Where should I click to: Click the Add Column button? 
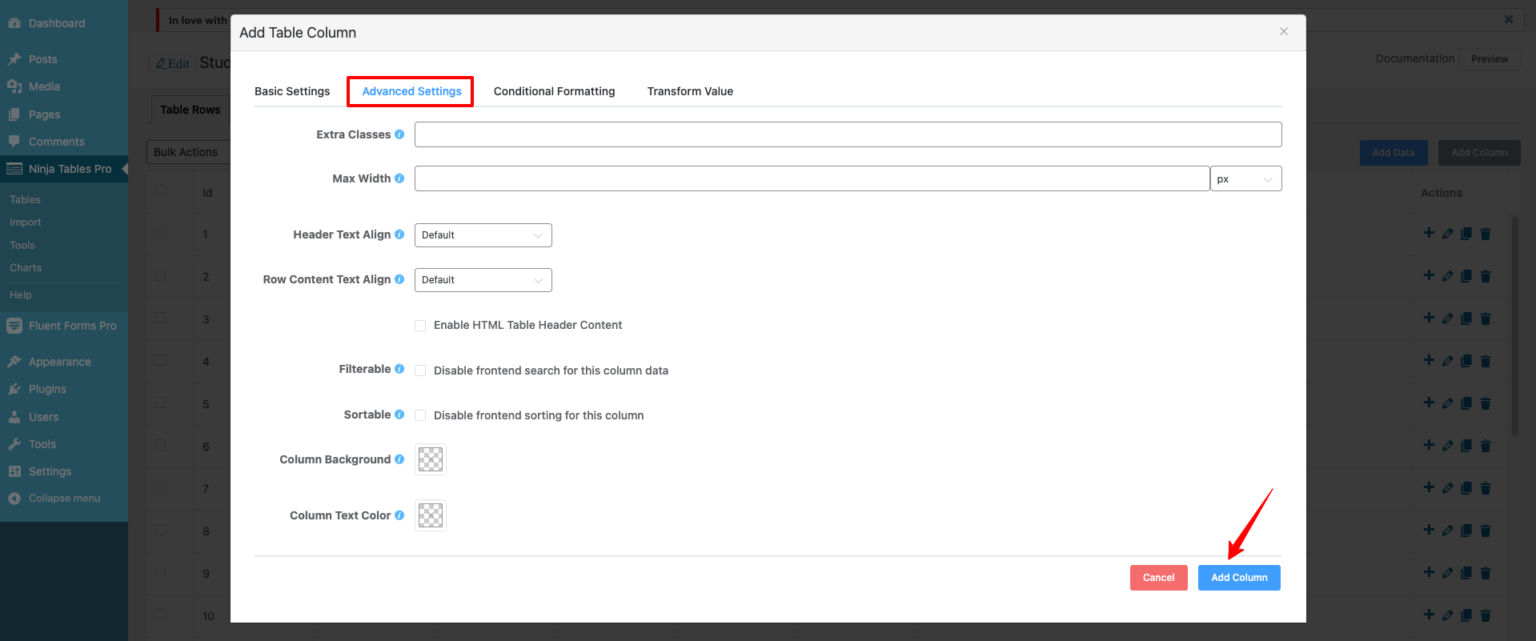click(x=1239, y=577)
